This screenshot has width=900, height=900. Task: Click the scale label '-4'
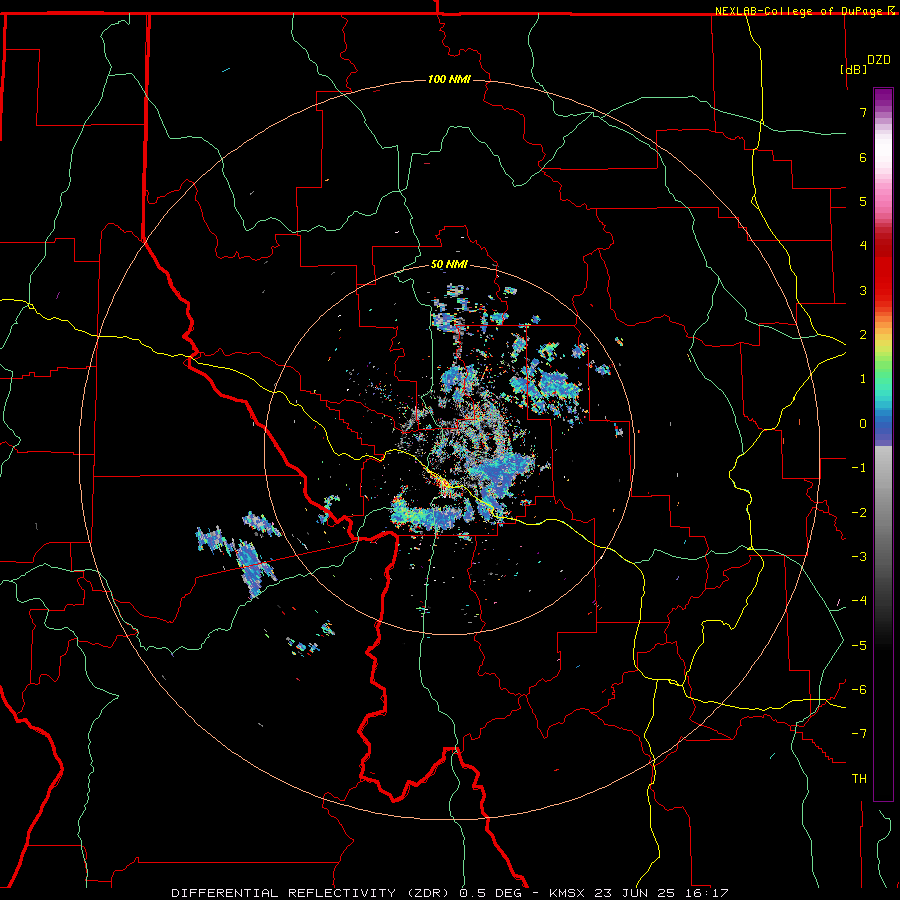(x=859, y=600)
